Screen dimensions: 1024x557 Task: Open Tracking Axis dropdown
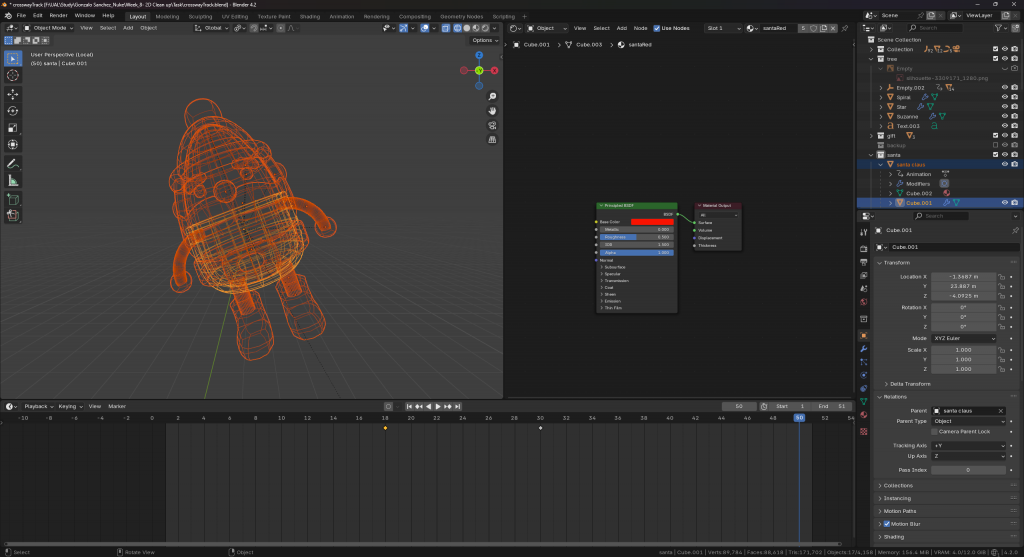point(969,445)
